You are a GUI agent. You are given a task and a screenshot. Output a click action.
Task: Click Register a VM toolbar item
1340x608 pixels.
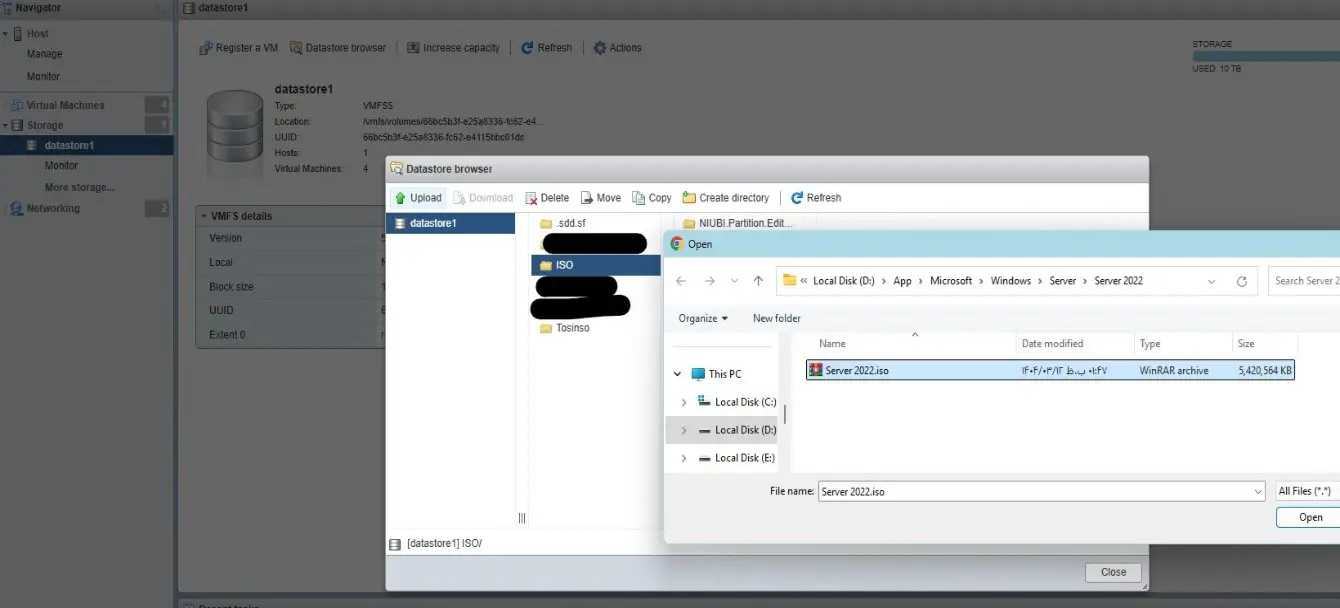point(239,48)
